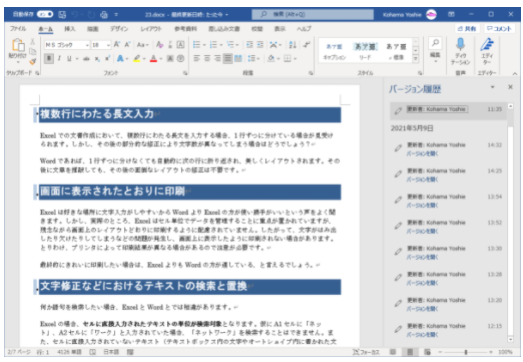Open Version History pane options dropdown arrow
Viewport: 523px width, 362px height.
pos(493,87)
